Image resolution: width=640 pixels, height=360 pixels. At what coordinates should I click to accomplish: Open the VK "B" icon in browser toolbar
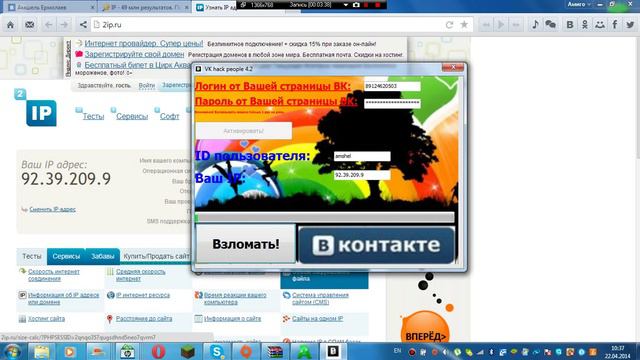tap(570, 24)
